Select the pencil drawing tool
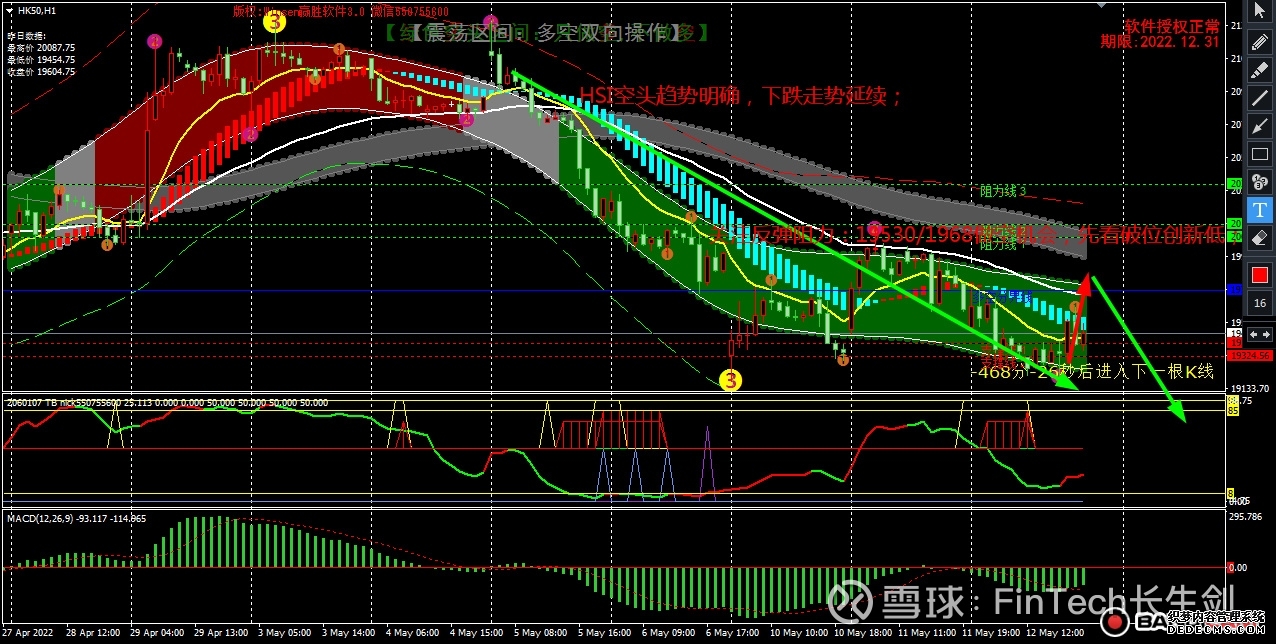1276x644 pixels. pyautogui.click(x=1260, y=42)
